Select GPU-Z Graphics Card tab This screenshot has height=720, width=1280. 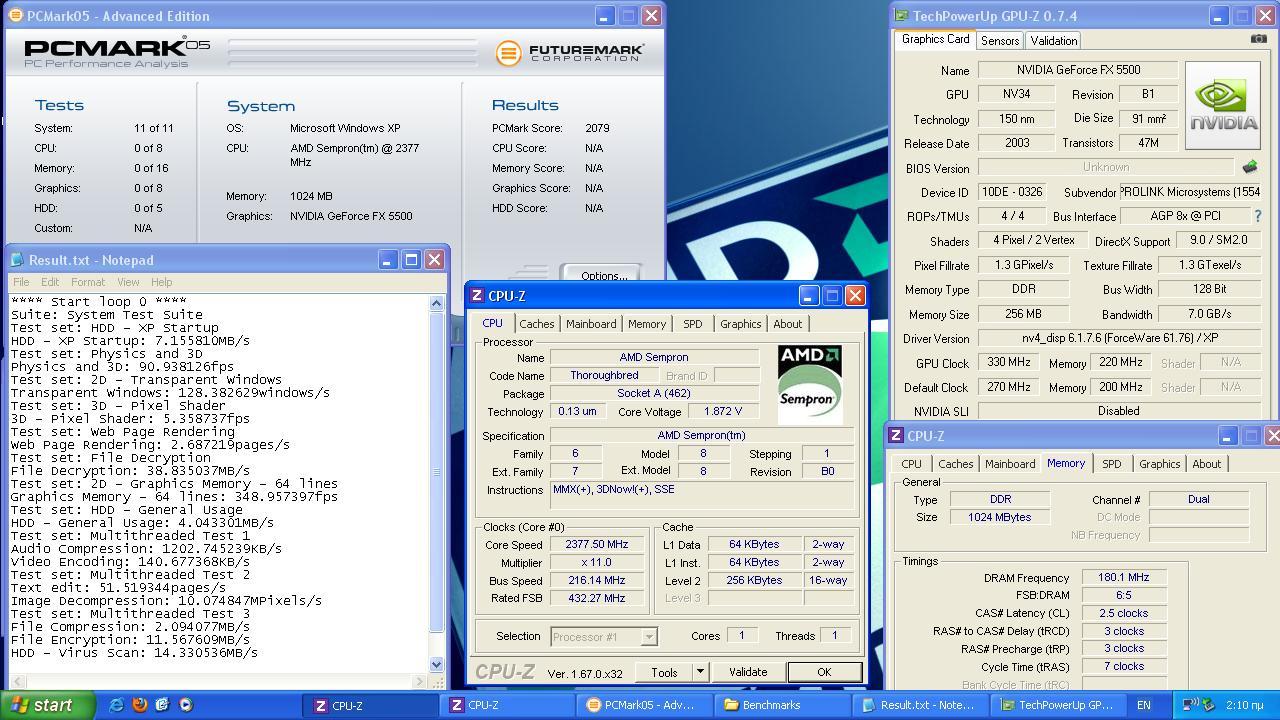935,39
